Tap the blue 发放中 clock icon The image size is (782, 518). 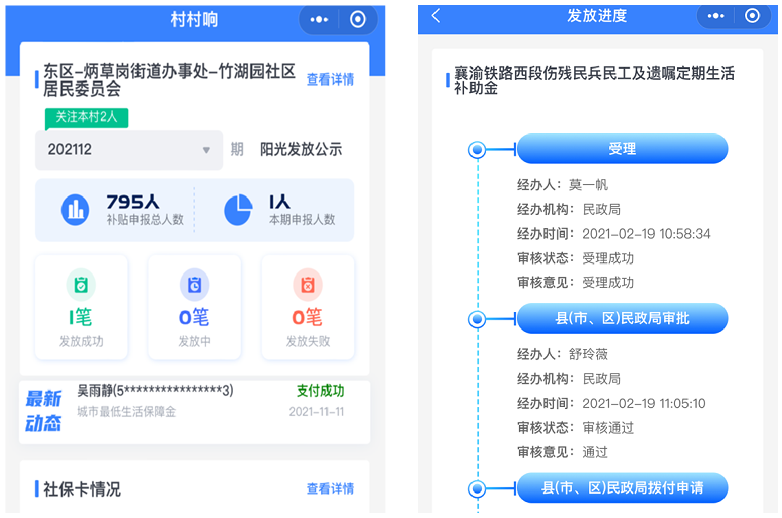195,285
